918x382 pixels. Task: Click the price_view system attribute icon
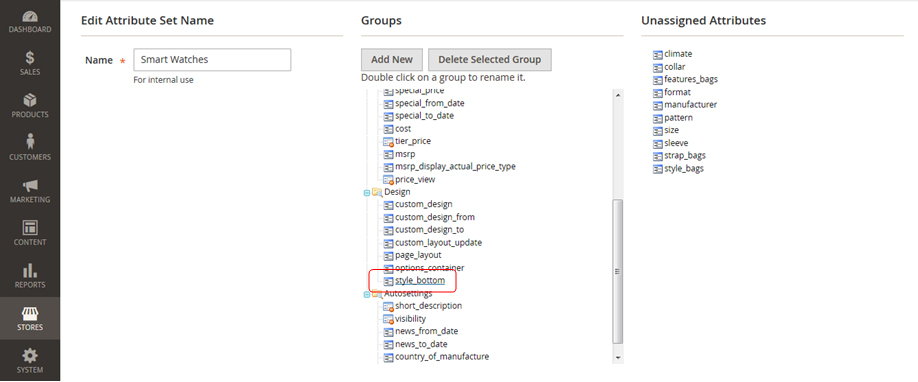click(388, 180)
